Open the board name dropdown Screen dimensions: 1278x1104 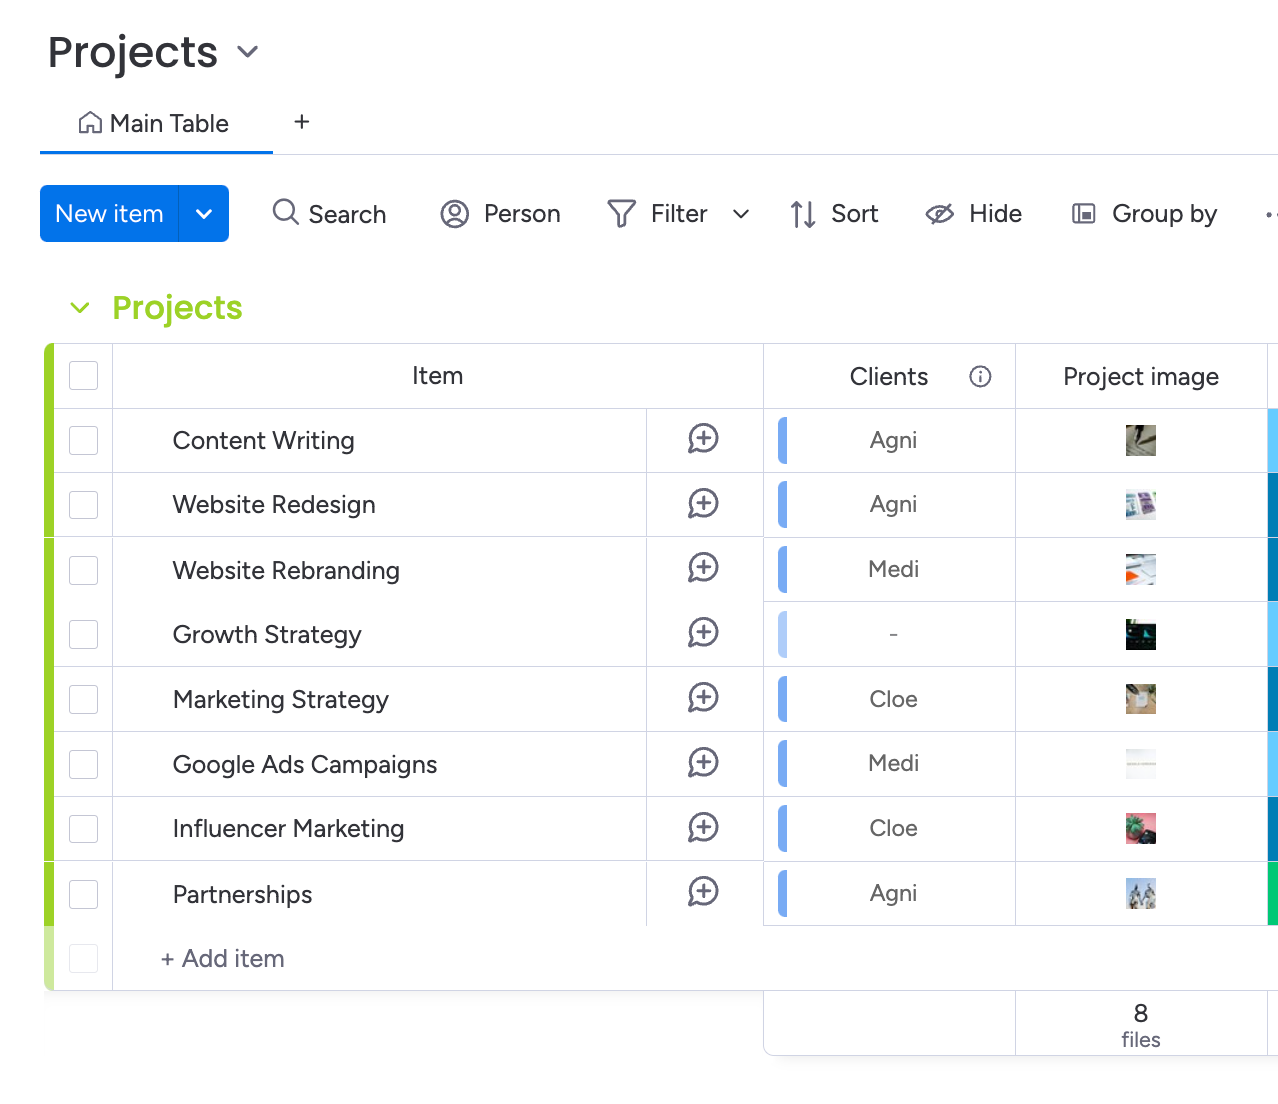[247, 51]
